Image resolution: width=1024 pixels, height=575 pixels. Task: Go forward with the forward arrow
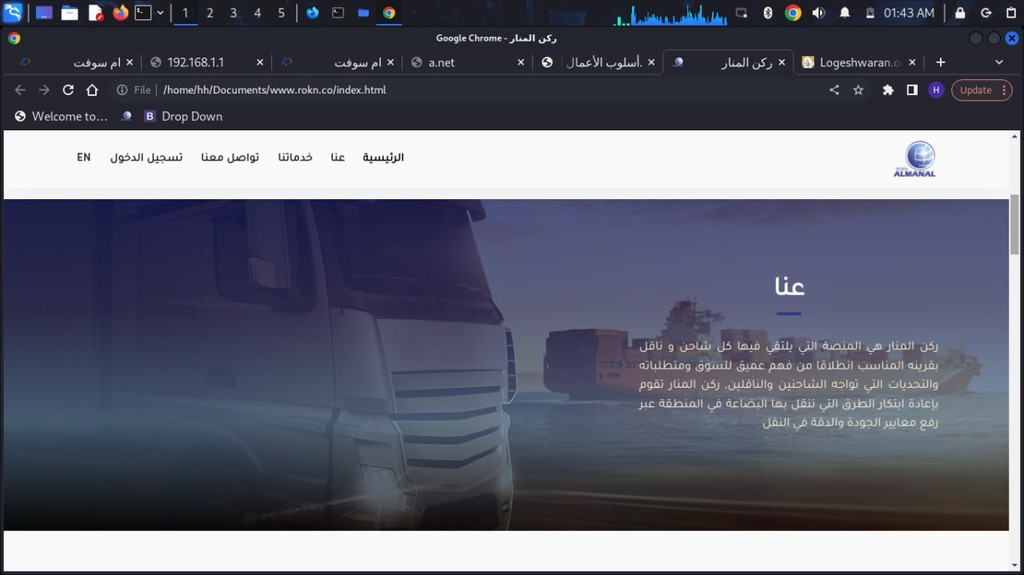click(x=44, y=90)
